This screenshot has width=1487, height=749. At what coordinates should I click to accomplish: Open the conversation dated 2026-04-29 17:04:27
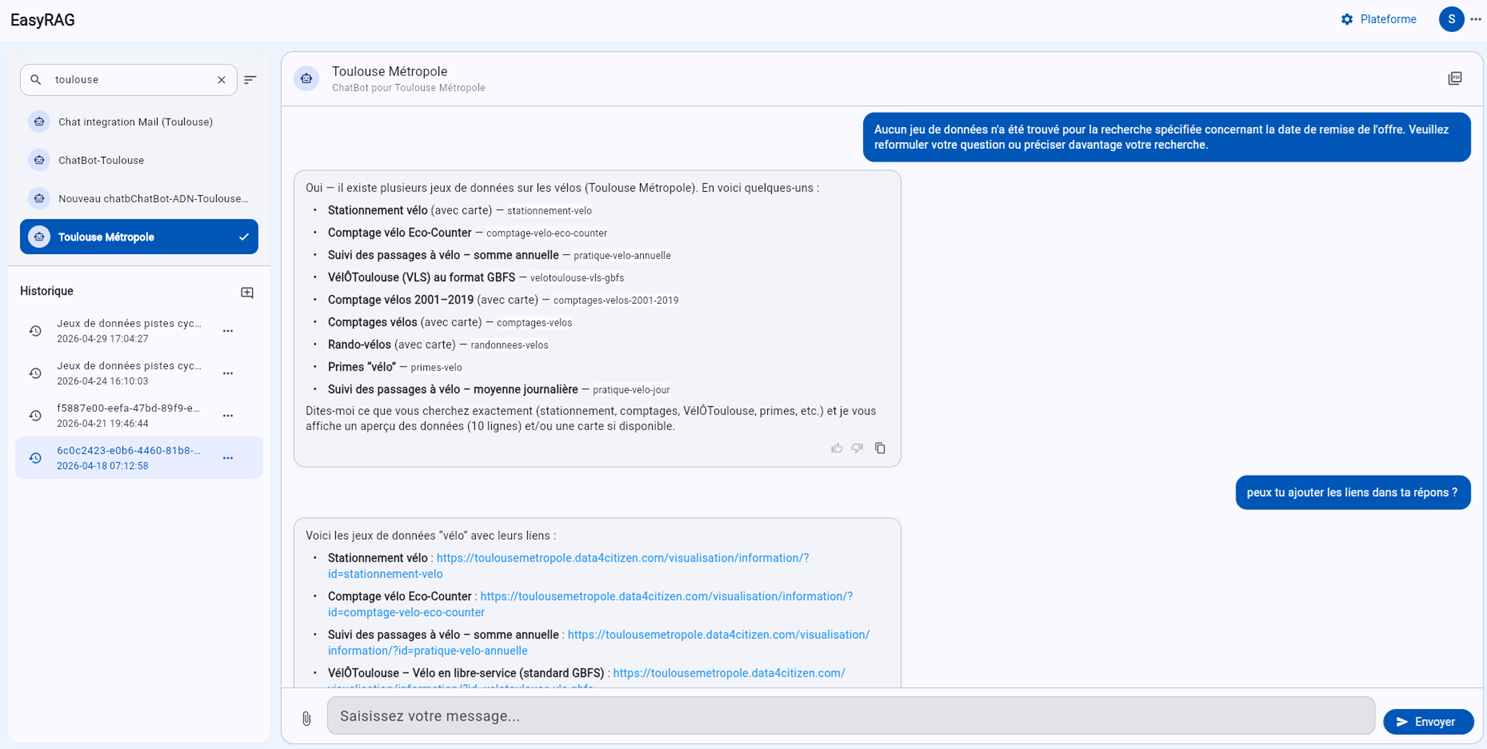point(139,331)
